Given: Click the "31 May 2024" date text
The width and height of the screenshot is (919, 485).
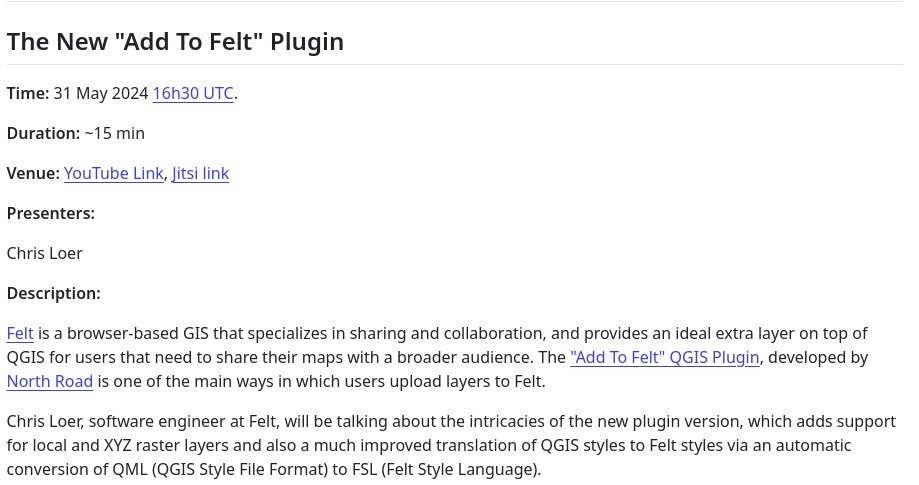Looking at the screenshot, I should (x=101, y=93).
